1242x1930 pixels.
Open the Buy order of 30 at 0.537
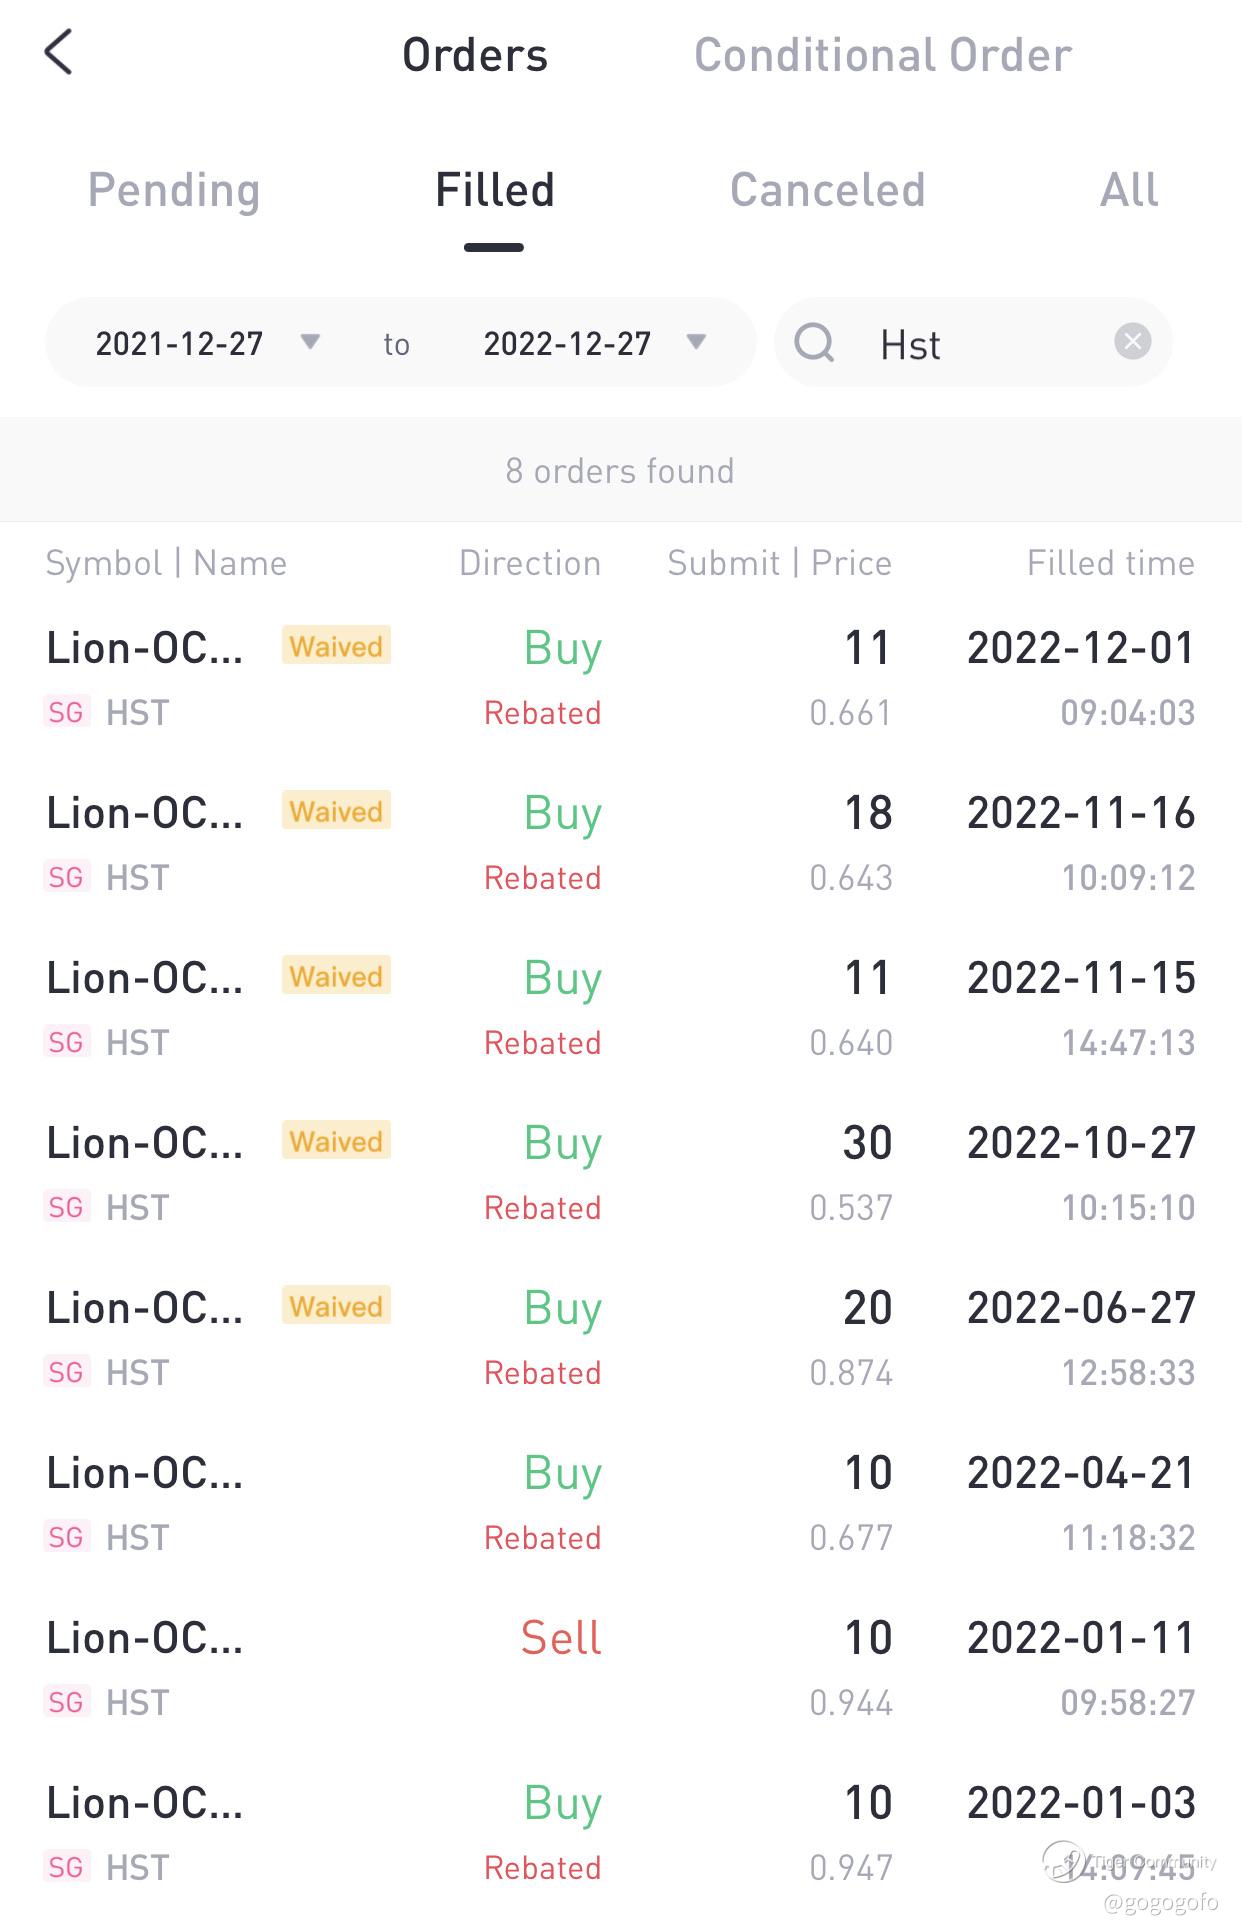click(x=620, y=1174)
